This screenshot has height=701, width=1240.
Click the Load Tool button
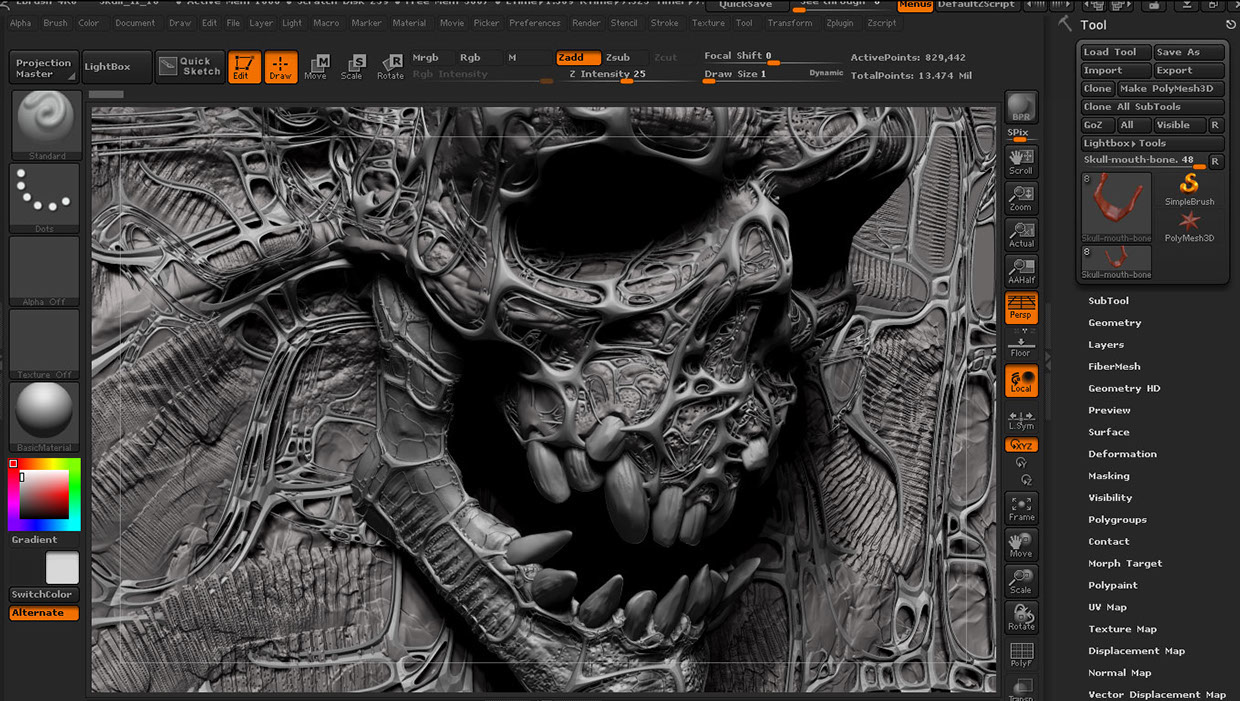(x=1110, y=52)
